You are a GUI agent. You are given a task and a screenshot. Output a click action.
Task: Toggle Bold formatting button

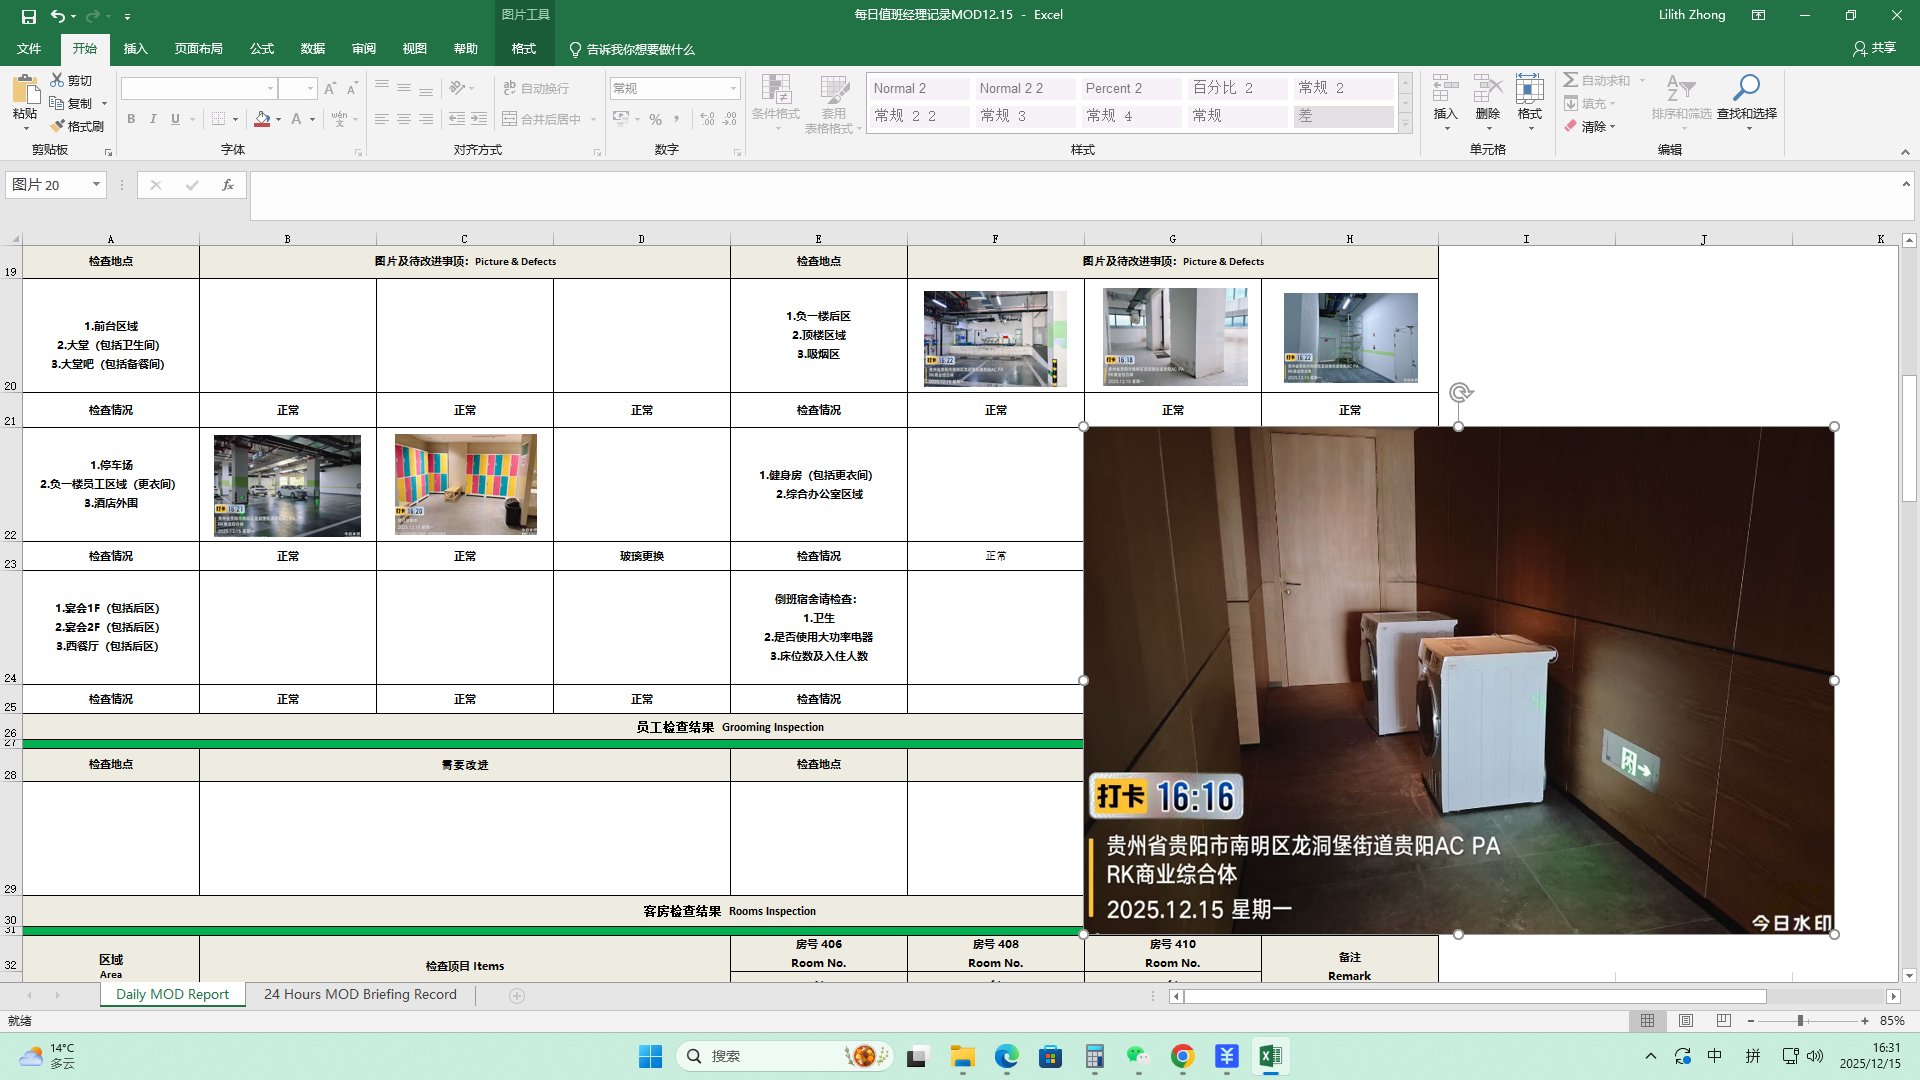pos(131,119)
